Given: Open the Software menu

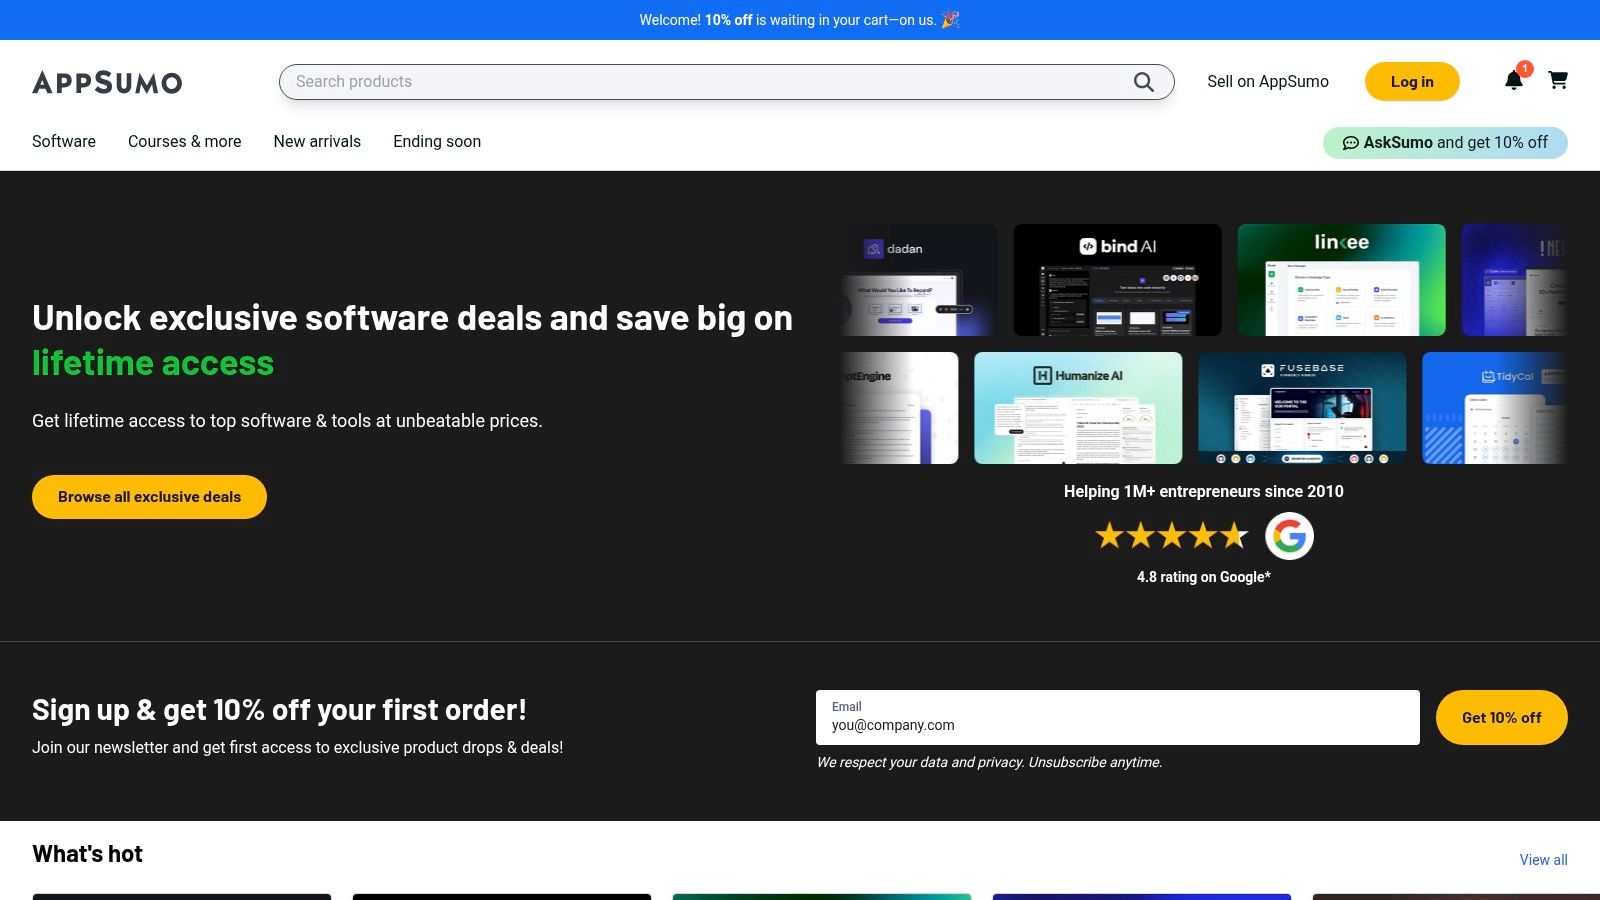Looking at the screenshot, I should point(64,141).
